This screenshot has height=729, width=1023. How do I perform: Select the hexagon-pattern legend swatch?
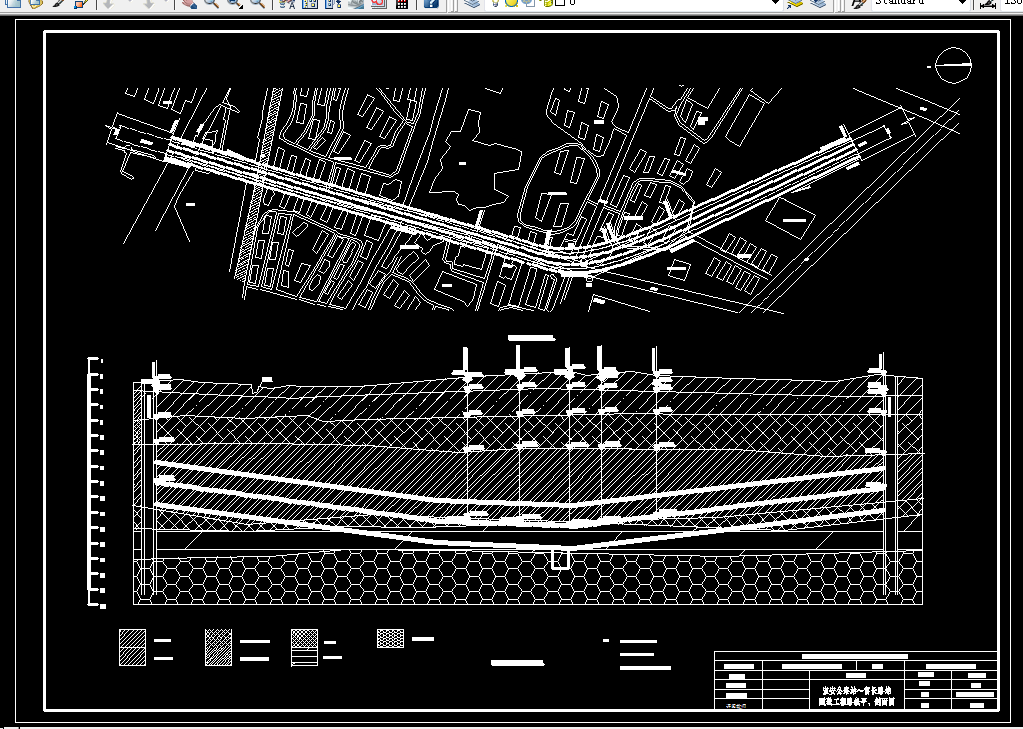click(x=390, y=638)
